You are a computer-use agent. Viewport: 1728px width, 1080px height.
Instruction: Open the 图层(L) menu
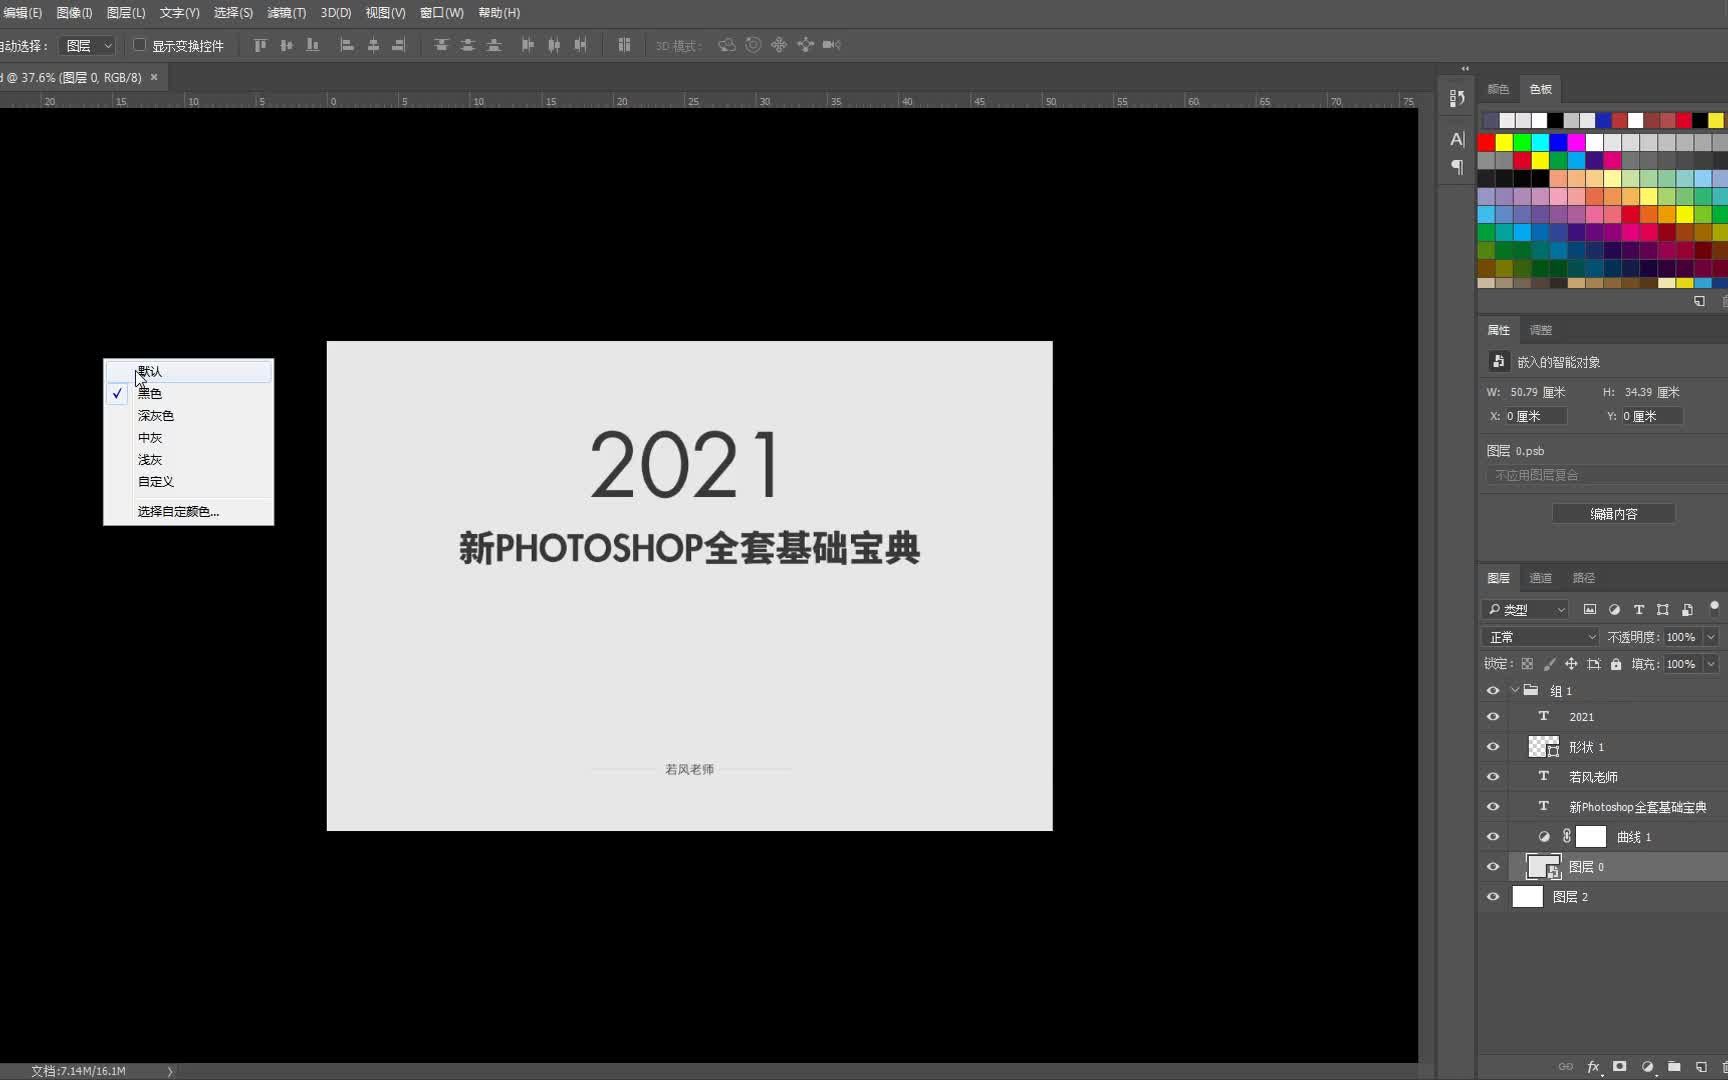126,13
